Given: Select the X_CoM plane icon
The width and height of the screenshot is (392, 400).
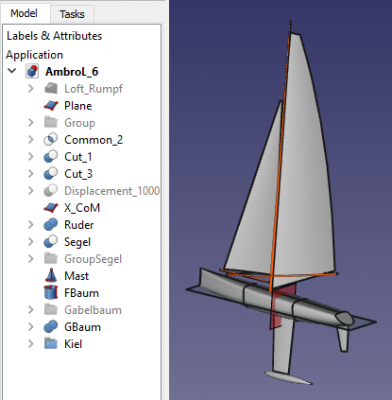Looking at the screenshot, I should pos(51,208).
